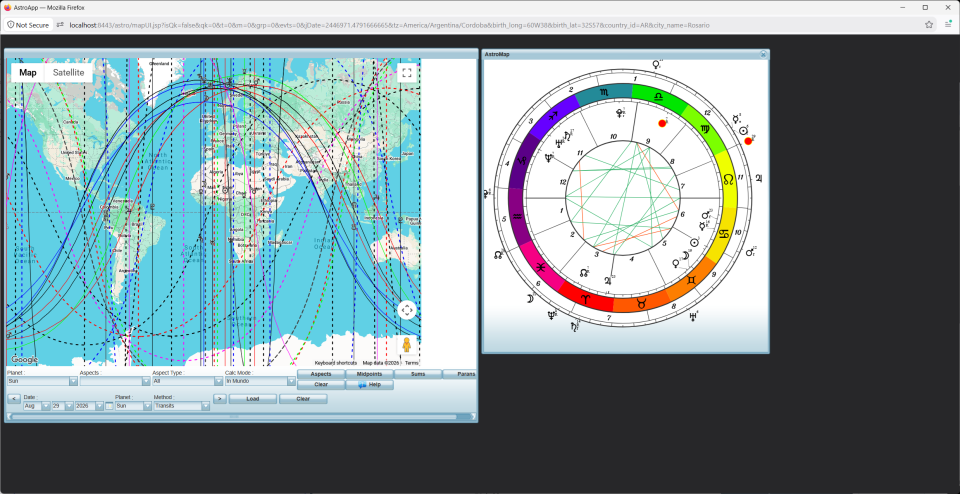The height and width of the screenshot is (494, 960).
Task: Click the Gemini sign segment in wheel
Action: 692,279
